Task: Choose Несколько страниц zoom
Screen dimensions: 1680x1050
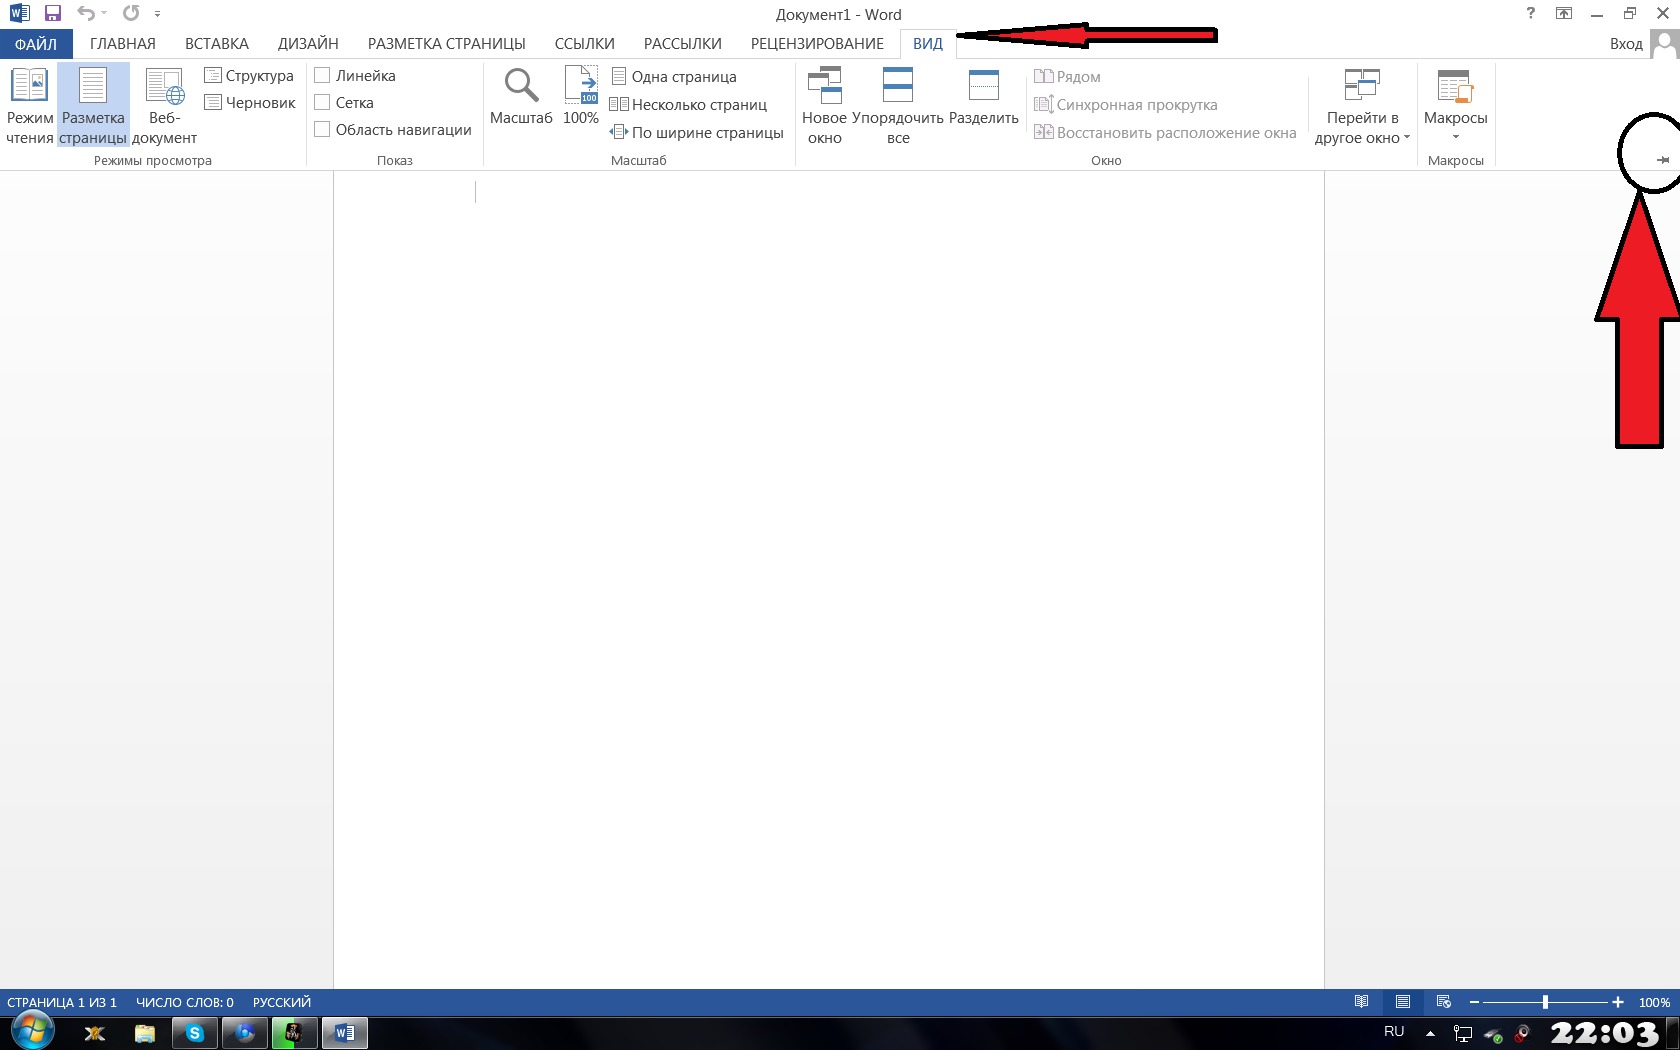Action: 688,104
